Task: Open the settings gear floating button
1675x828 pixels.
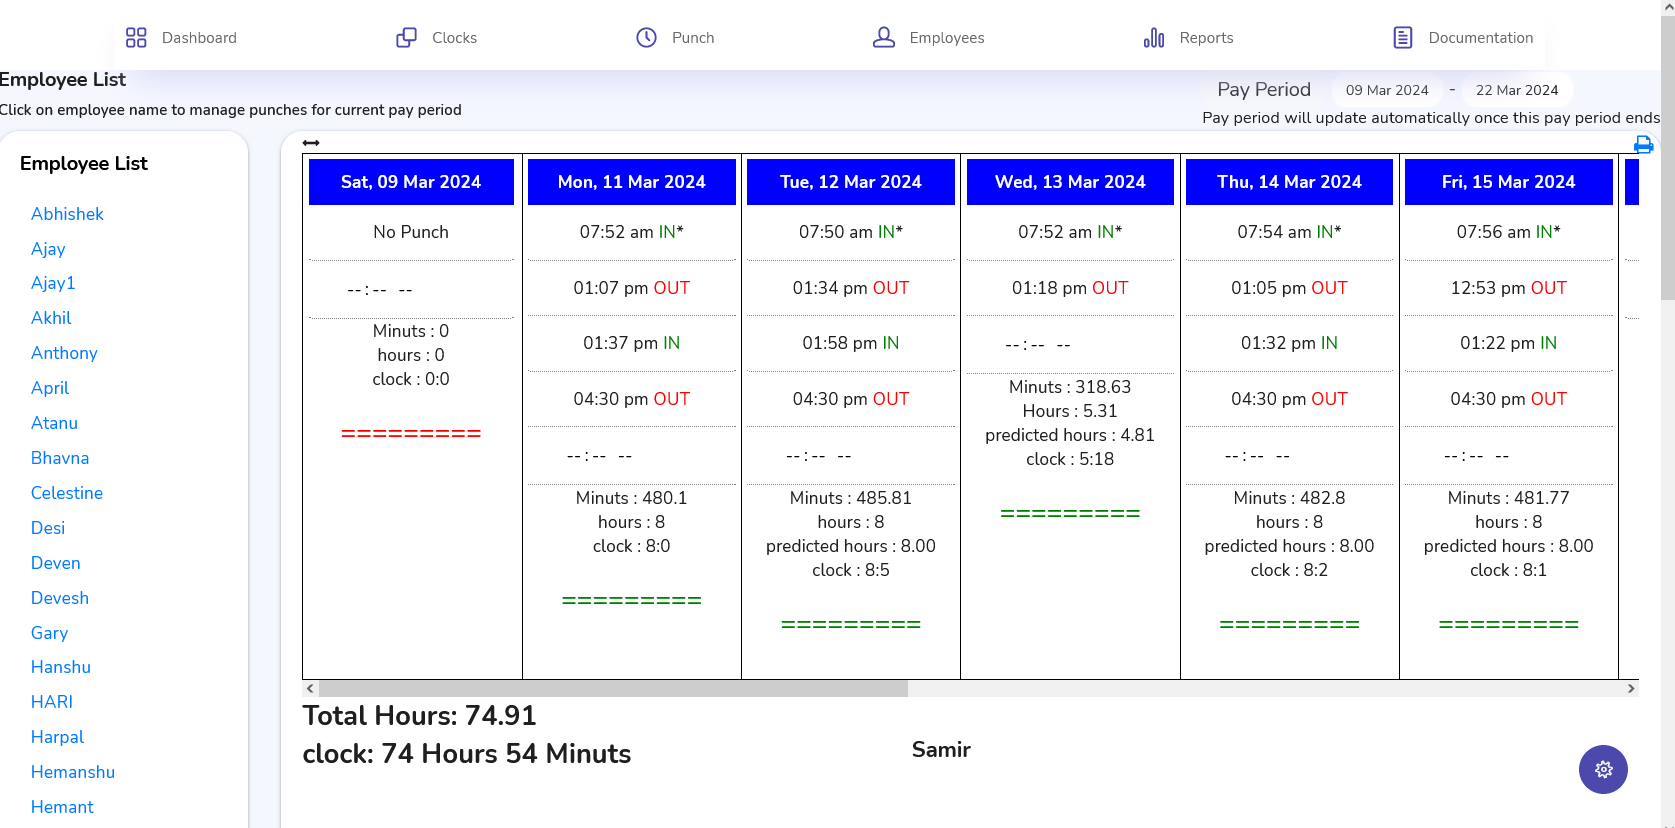Action: point(1603,769)
